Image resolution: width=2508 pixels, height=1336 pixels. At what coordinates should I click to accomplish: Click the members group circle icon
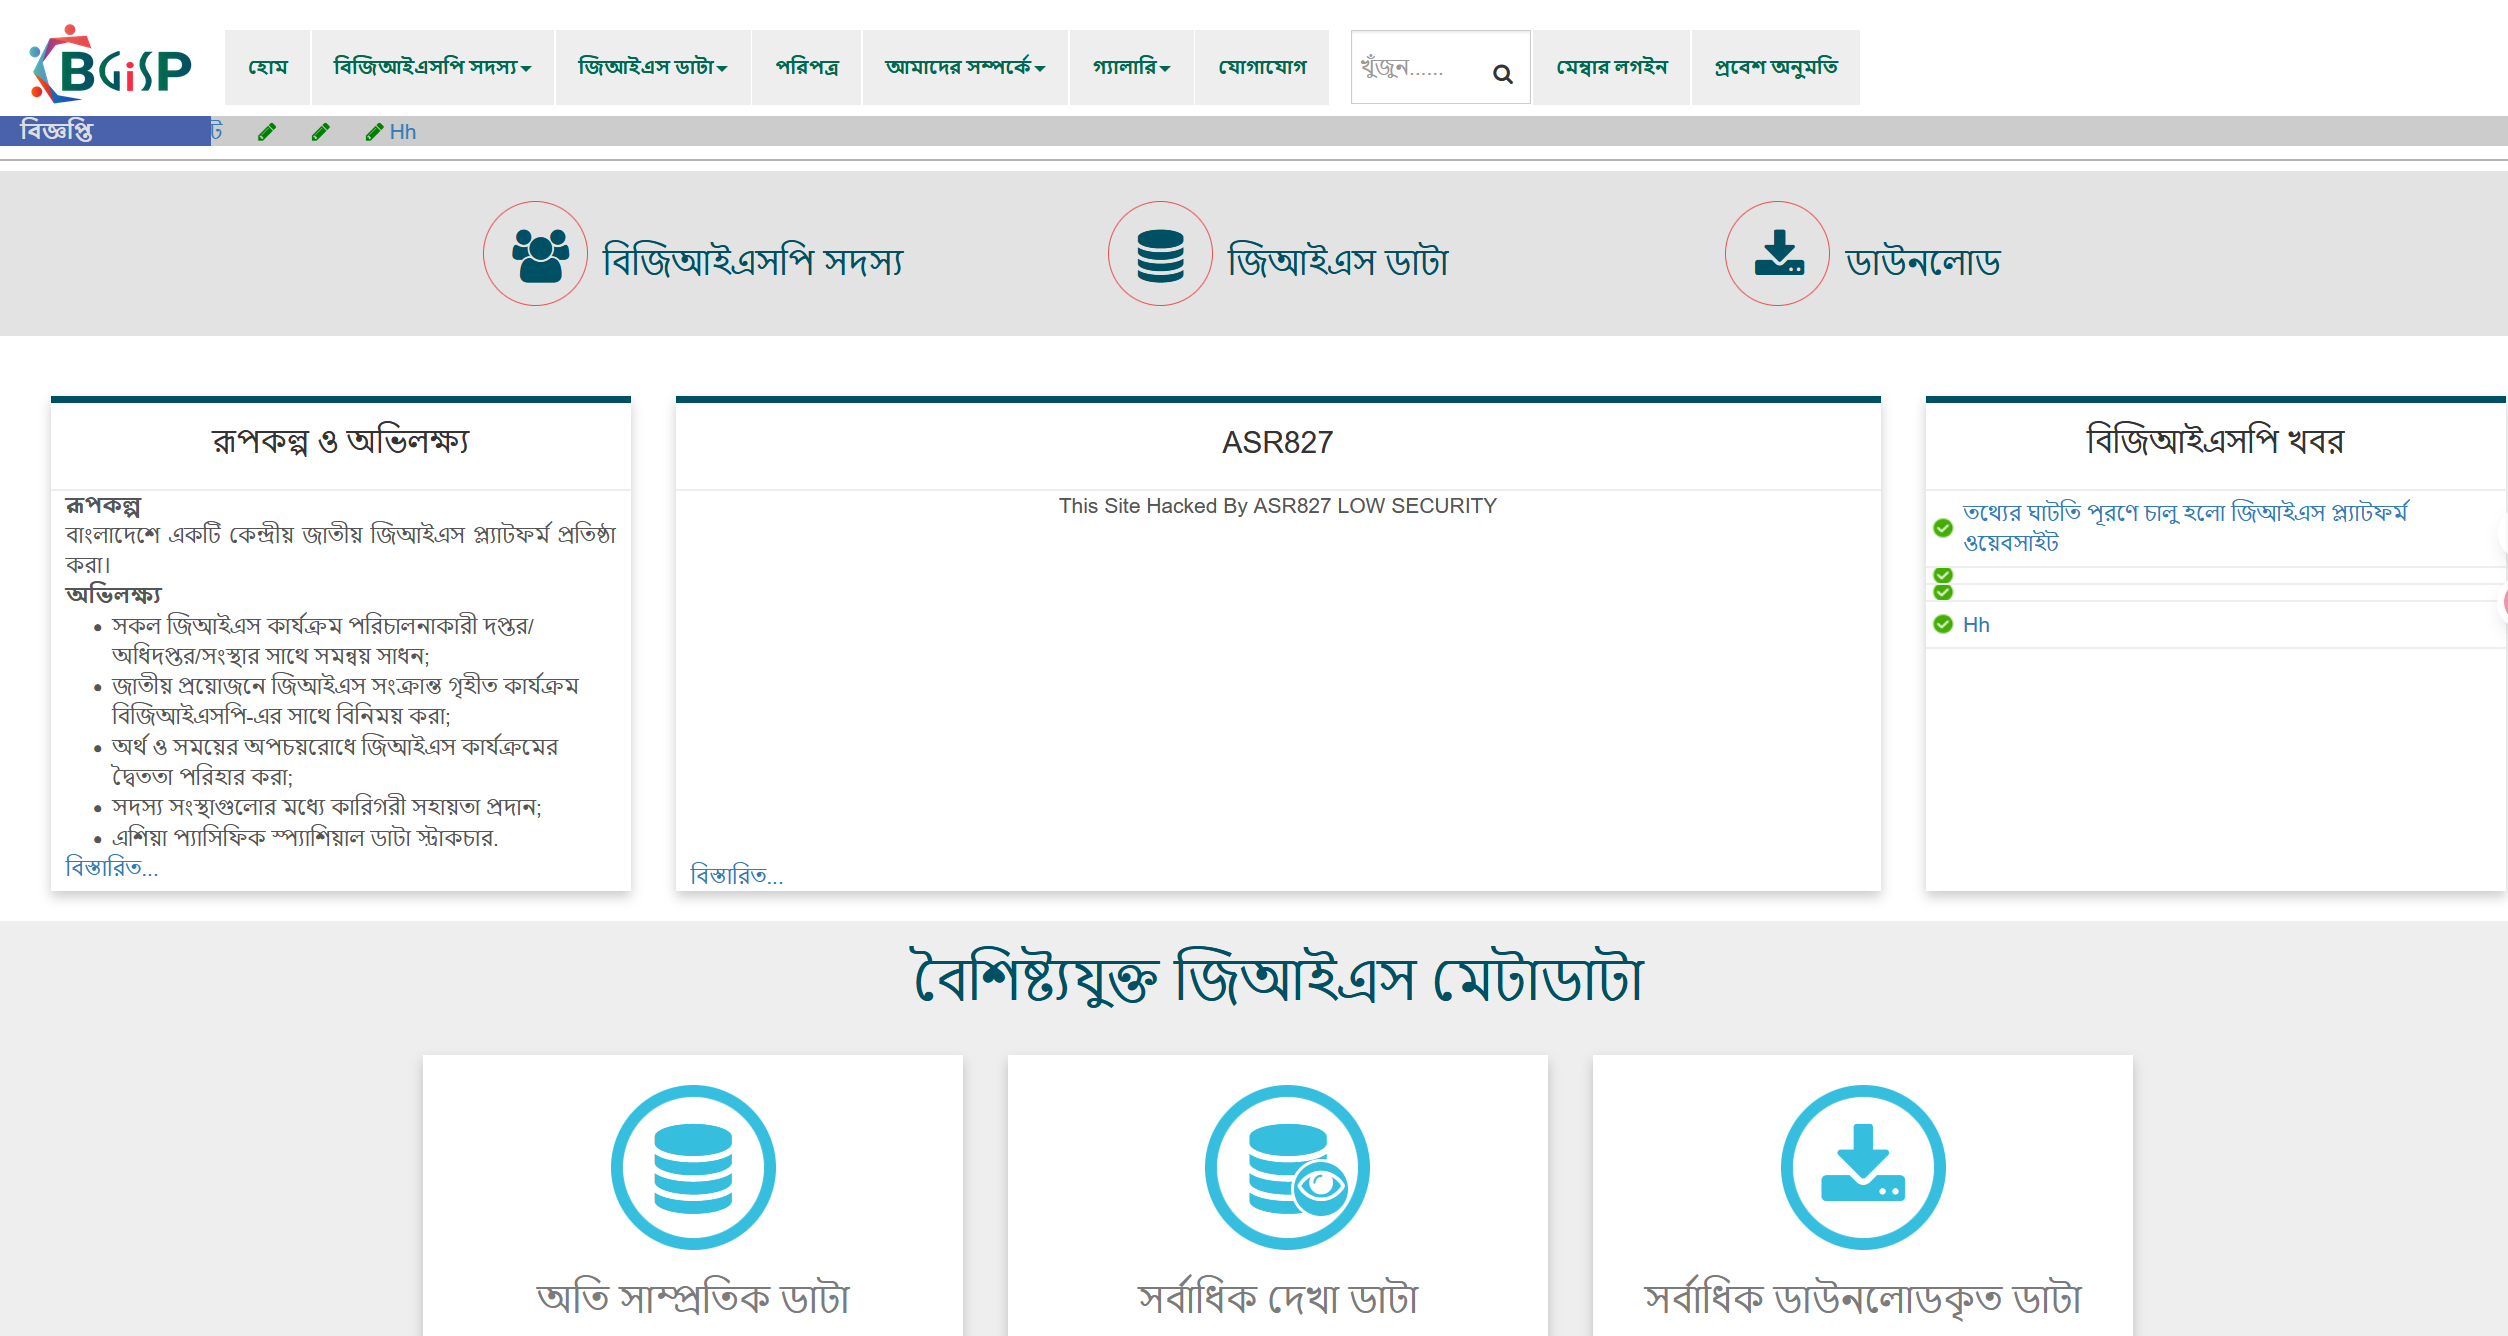tap(536, 254)
